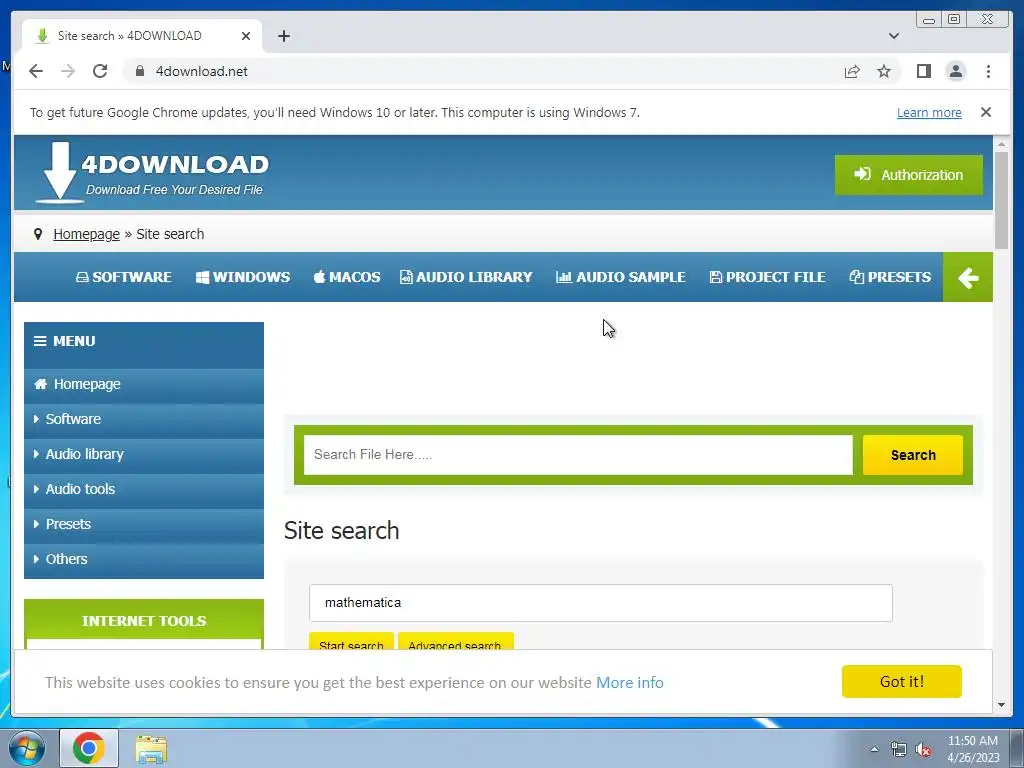Reload the 4download.net page
The width and height of the screenshot is (1024, 768).
point(100,71)
